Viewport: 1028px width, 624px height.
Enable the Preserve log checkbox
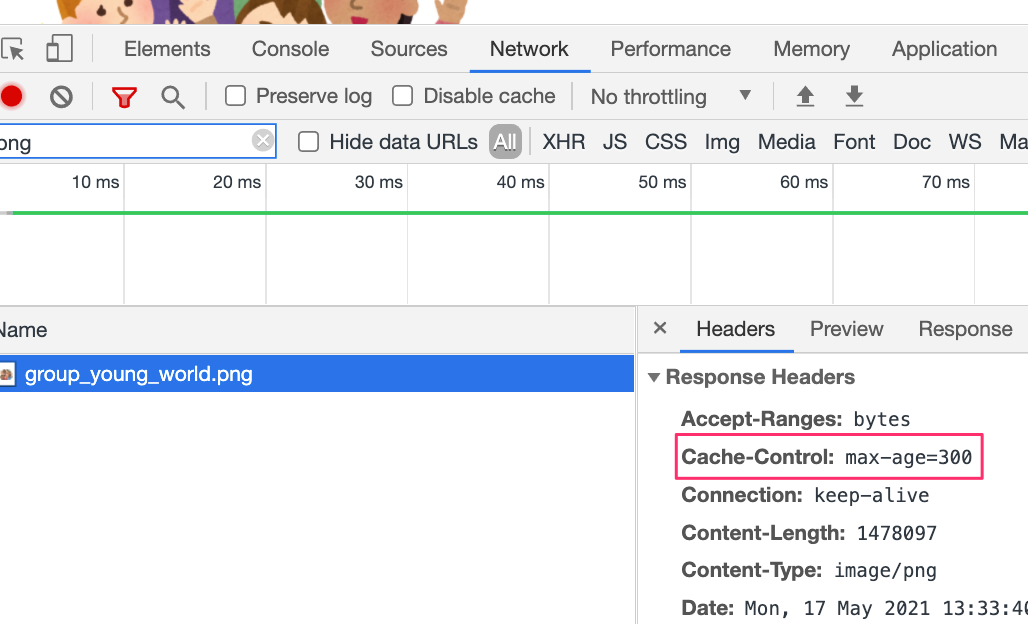point(236,96)
